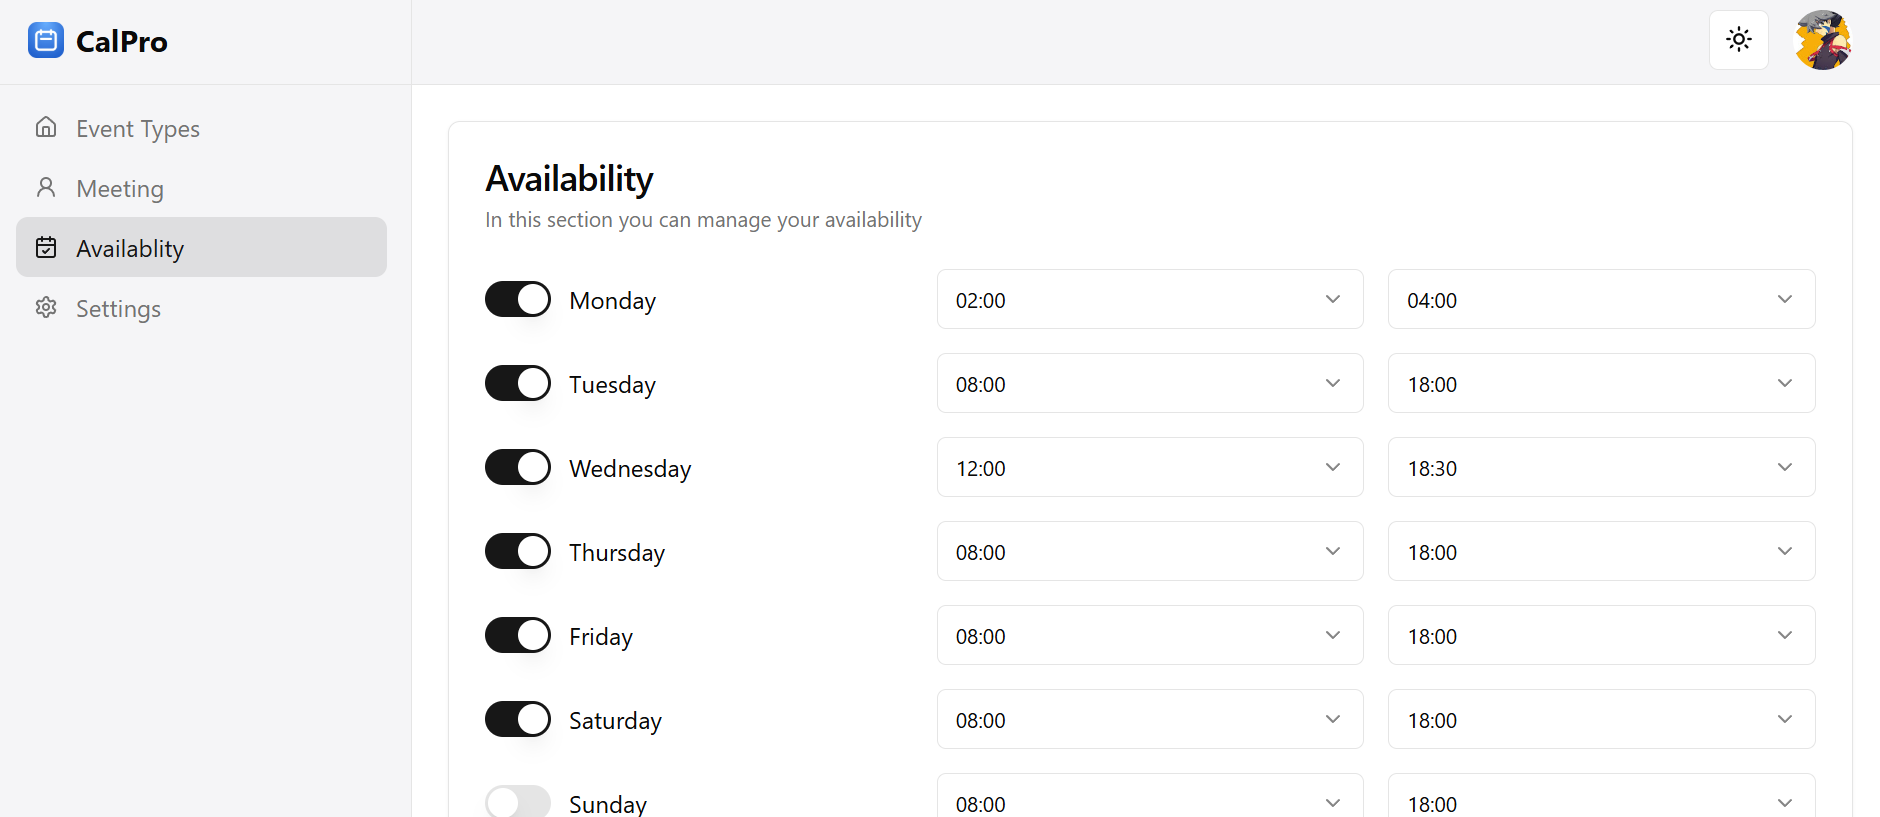The image size is (1880, 817).
Task: Open Friday start time dropdown
Action: coord(1150,635)
